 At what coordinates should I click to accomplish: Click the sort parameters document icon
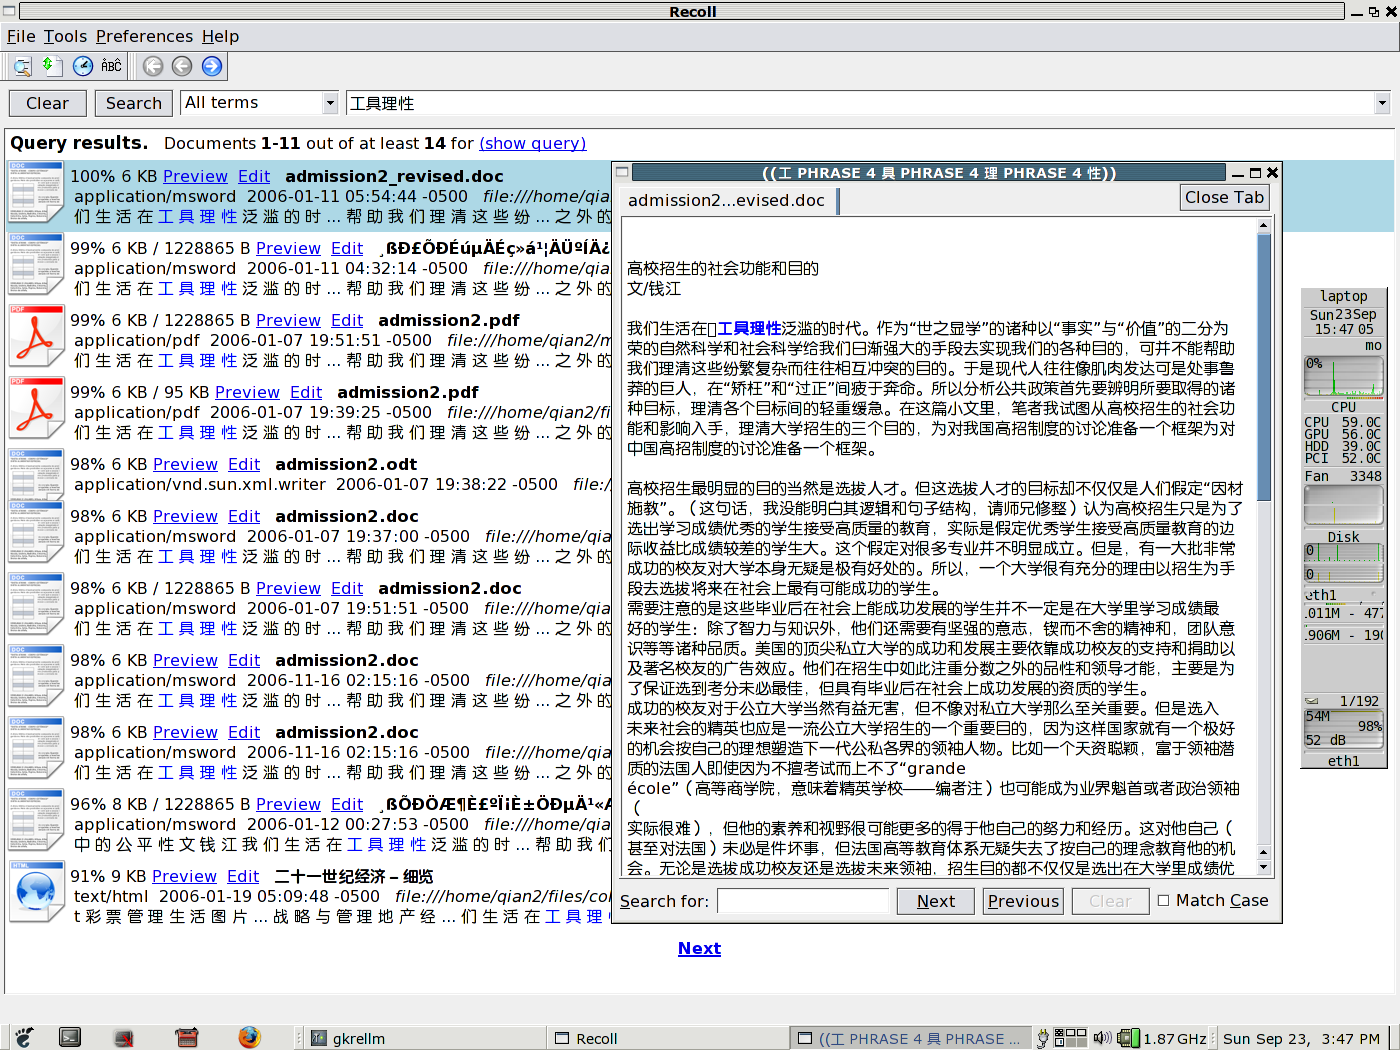(52, 67)
